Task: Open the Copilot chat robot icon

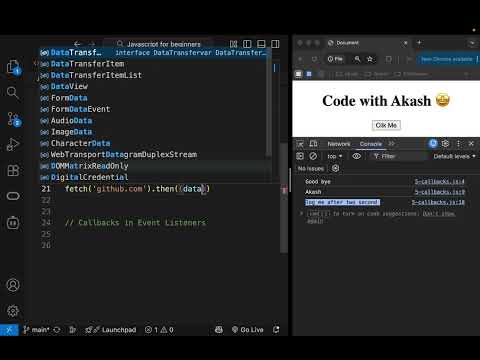Action: pos(13,222)
